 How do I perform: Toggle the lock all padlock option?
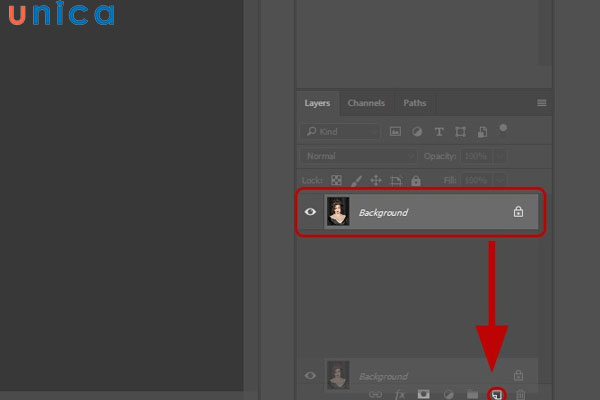pyautogui.click(x=417, y=181)
